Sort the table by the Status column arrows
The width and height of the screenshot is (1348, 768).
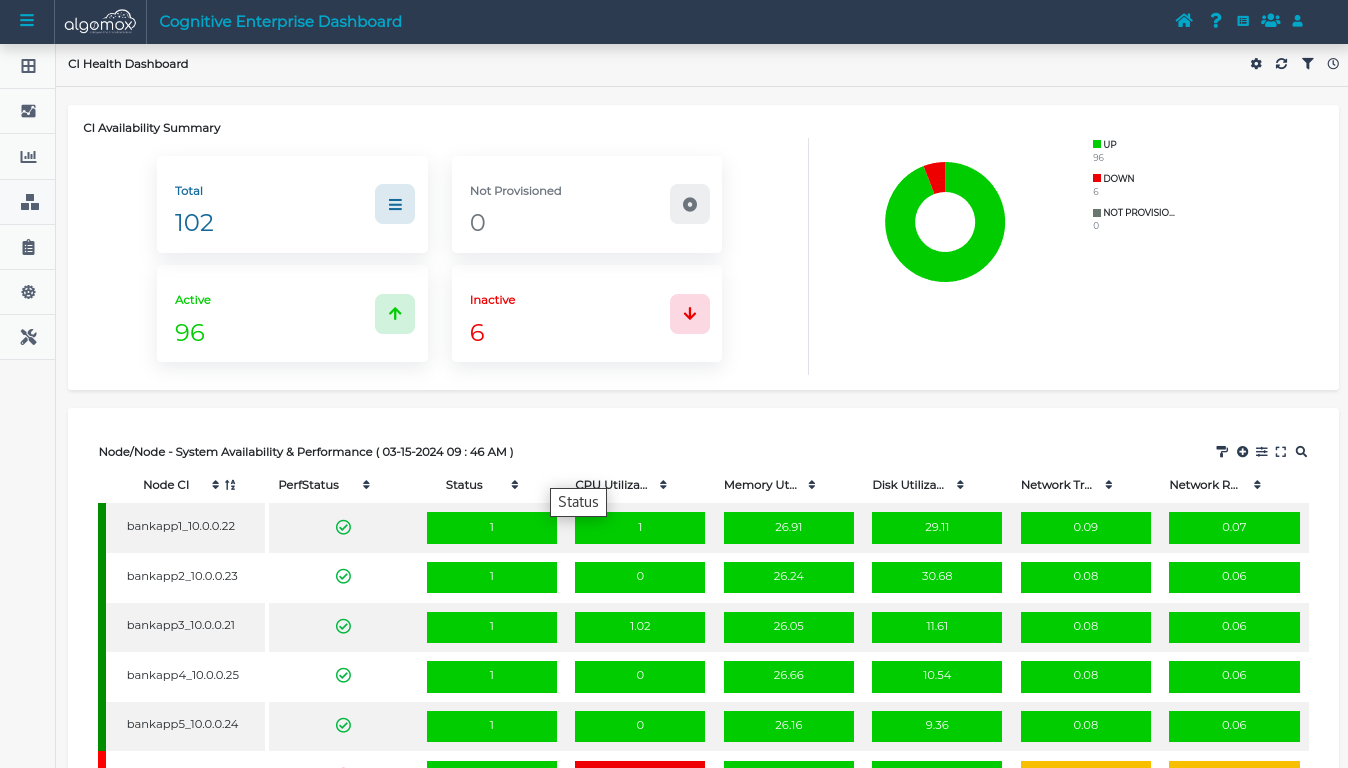pos(515,485)
